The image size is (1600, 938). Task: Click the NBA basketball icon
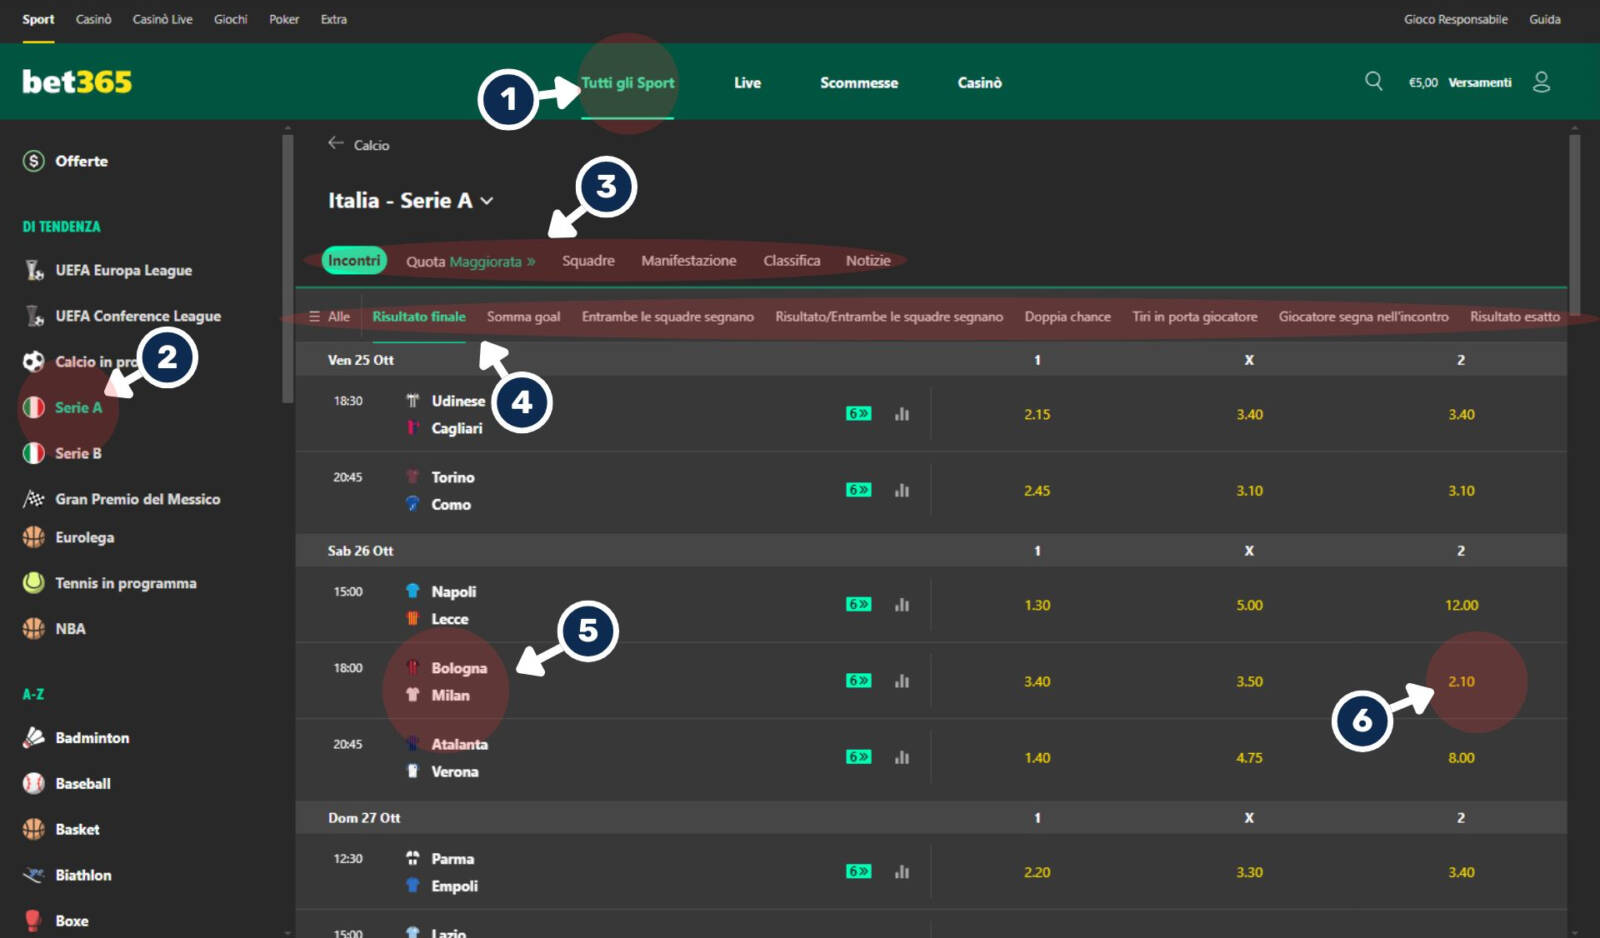click(x=34, y=629)
